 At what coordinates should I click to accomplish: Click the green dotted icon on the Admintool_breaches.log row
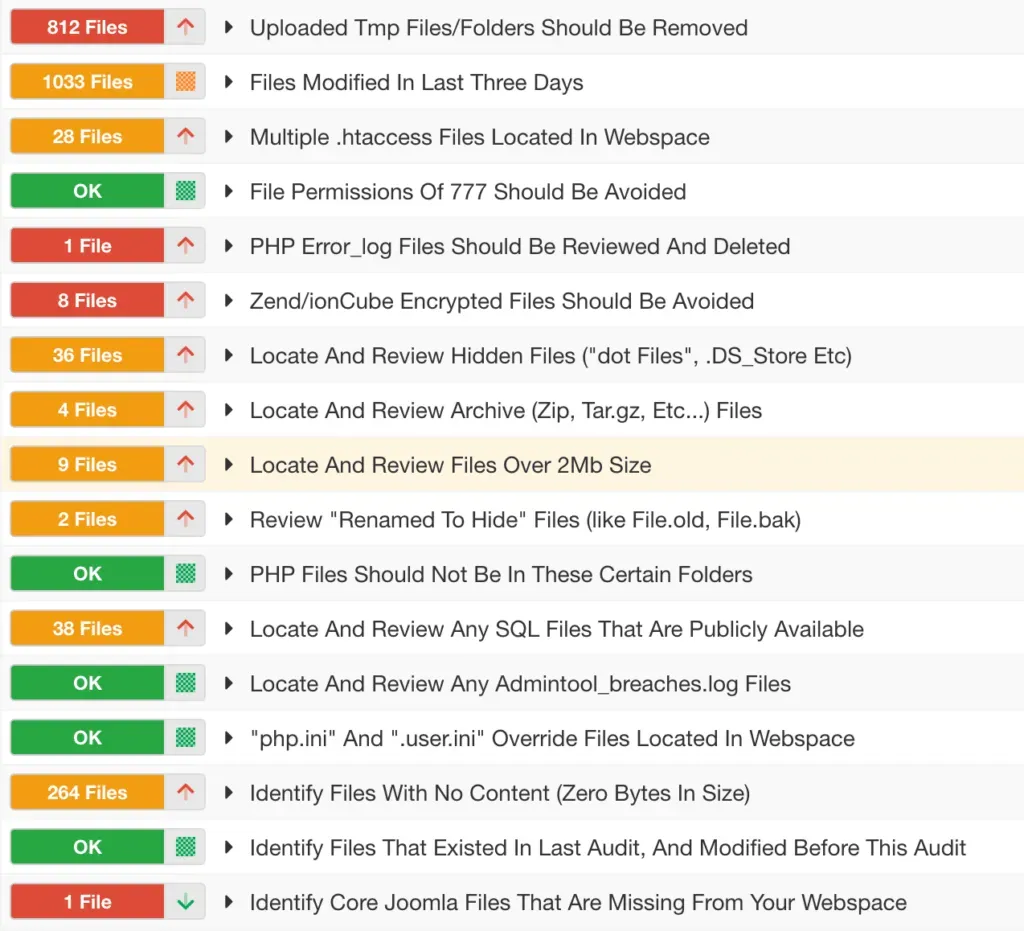pyautogui.click(x=187, y=682)
